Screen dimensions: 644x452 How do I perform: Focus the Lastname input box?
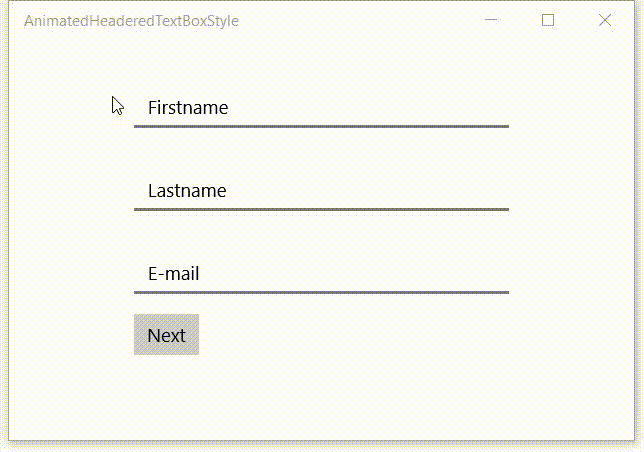(321, 191)
